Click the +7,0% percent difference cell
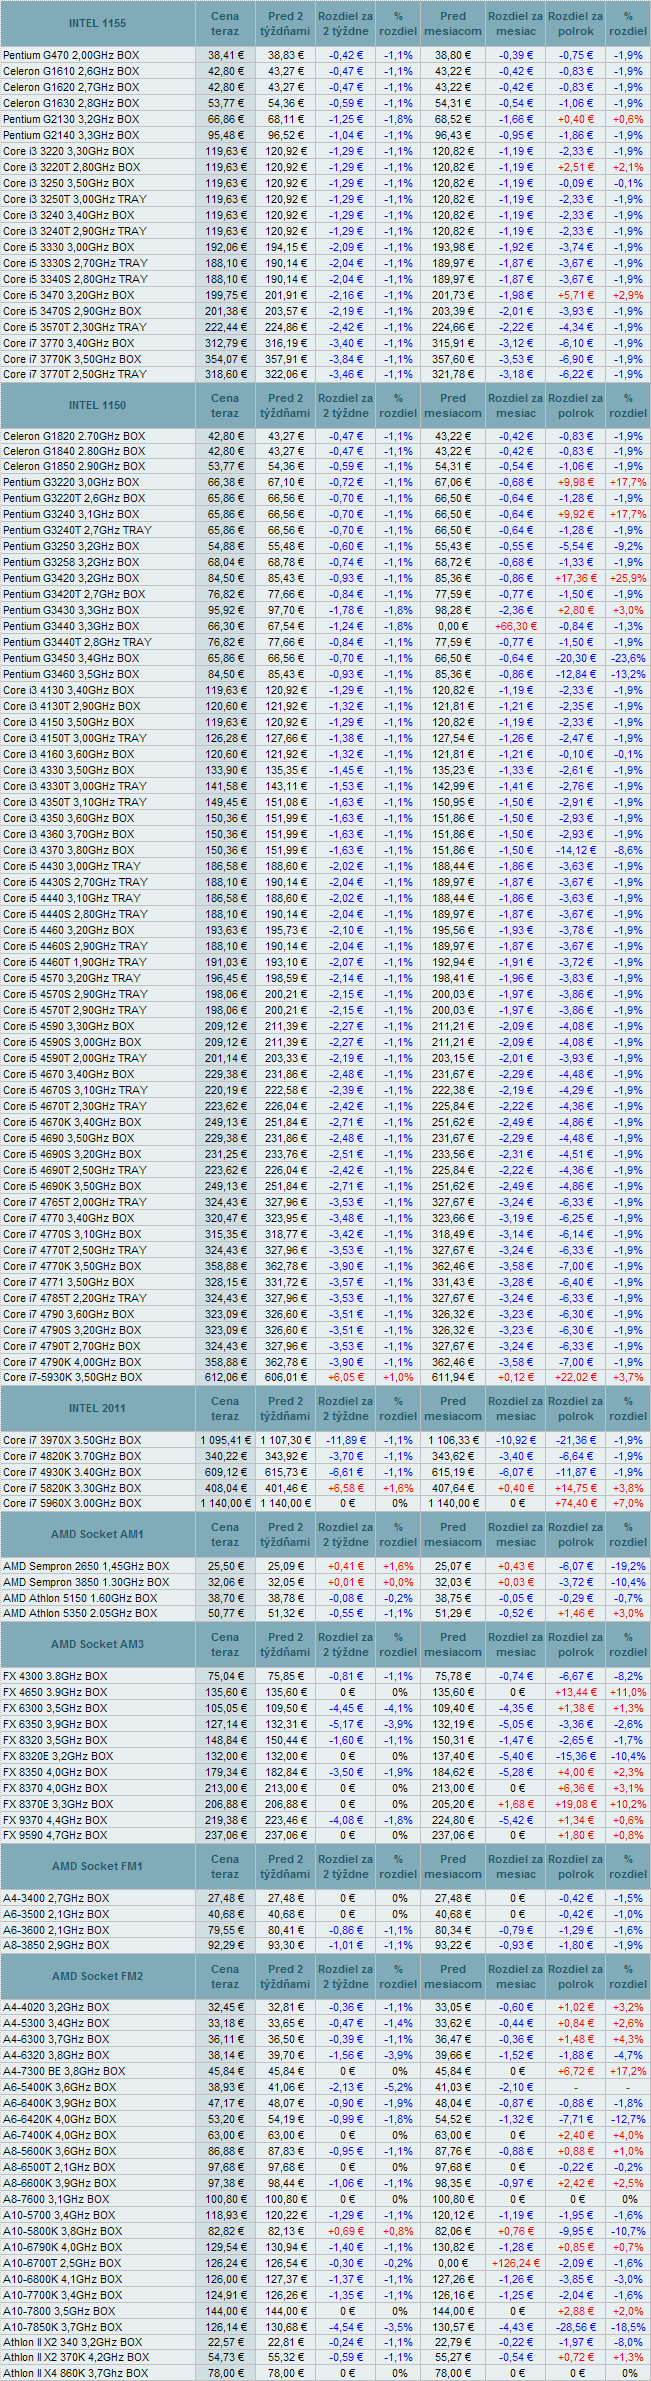Image resolution: width=651 pixels, height=2381 pixels. coord(628,1503)
